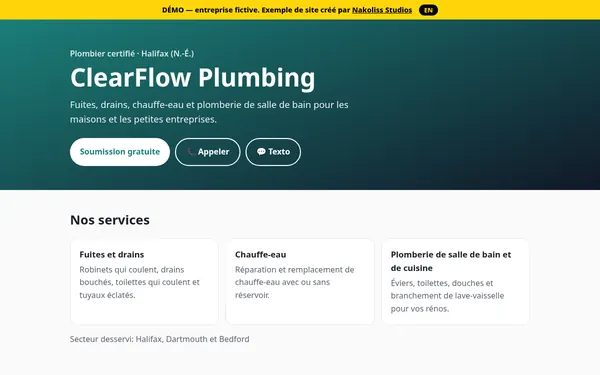Click the Robinets qui coulent description
Image resolution: width=600 pixels, height=375 pixels.
coord(140,282)
